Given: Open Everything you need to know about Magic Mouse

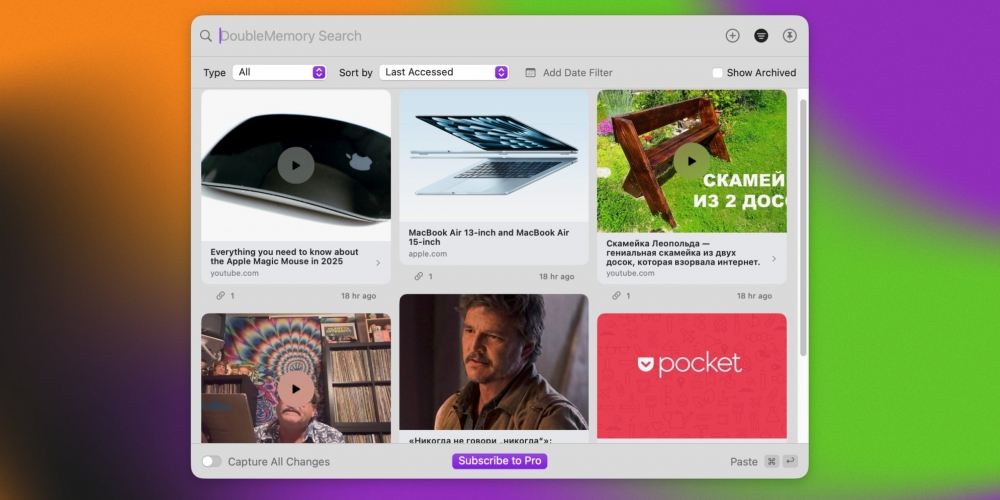Looking at the screenshot, I should [x=284, y=256].
